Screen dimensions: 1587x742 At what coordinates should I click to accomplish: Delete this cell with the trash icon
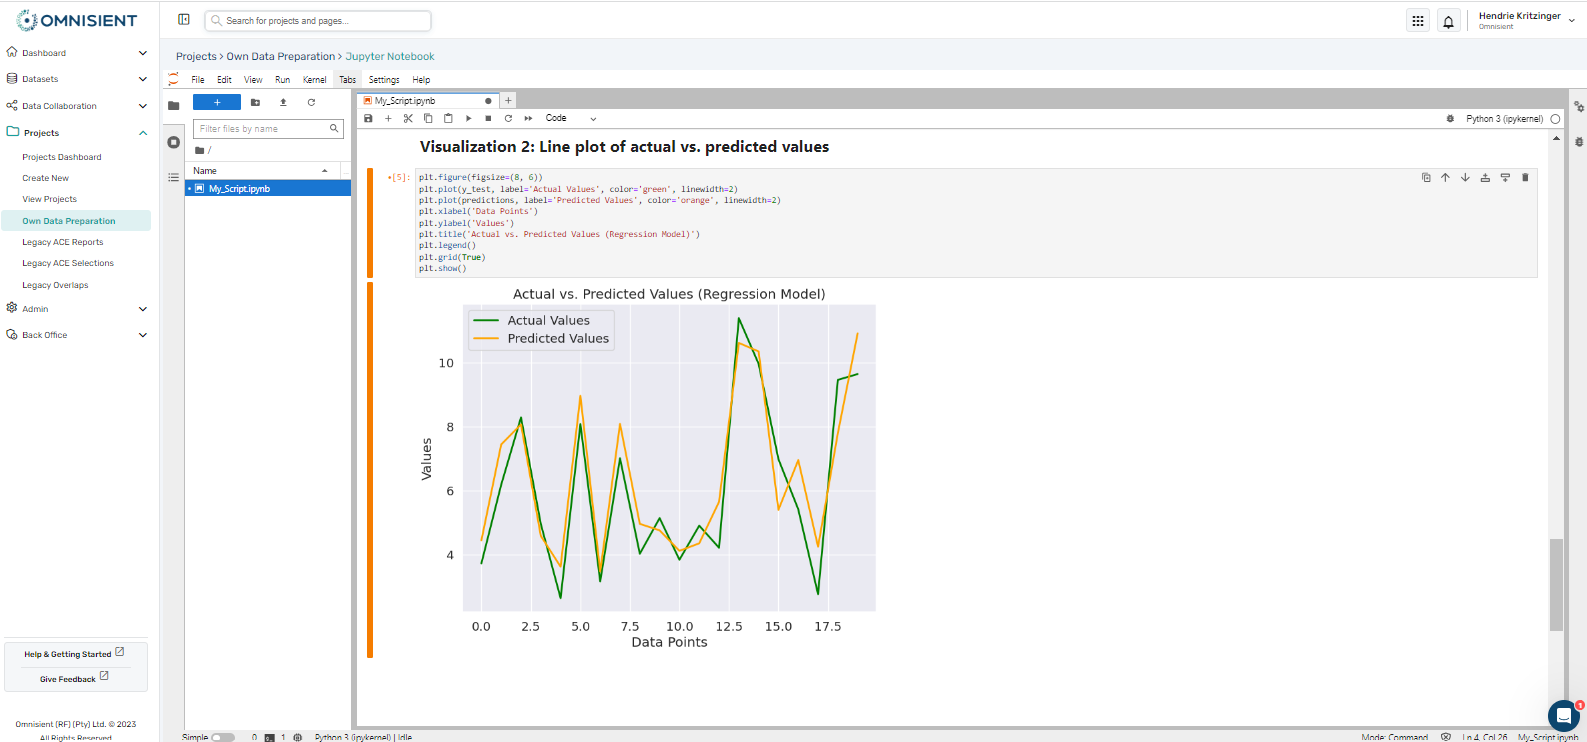click(x=1525, y=177)
